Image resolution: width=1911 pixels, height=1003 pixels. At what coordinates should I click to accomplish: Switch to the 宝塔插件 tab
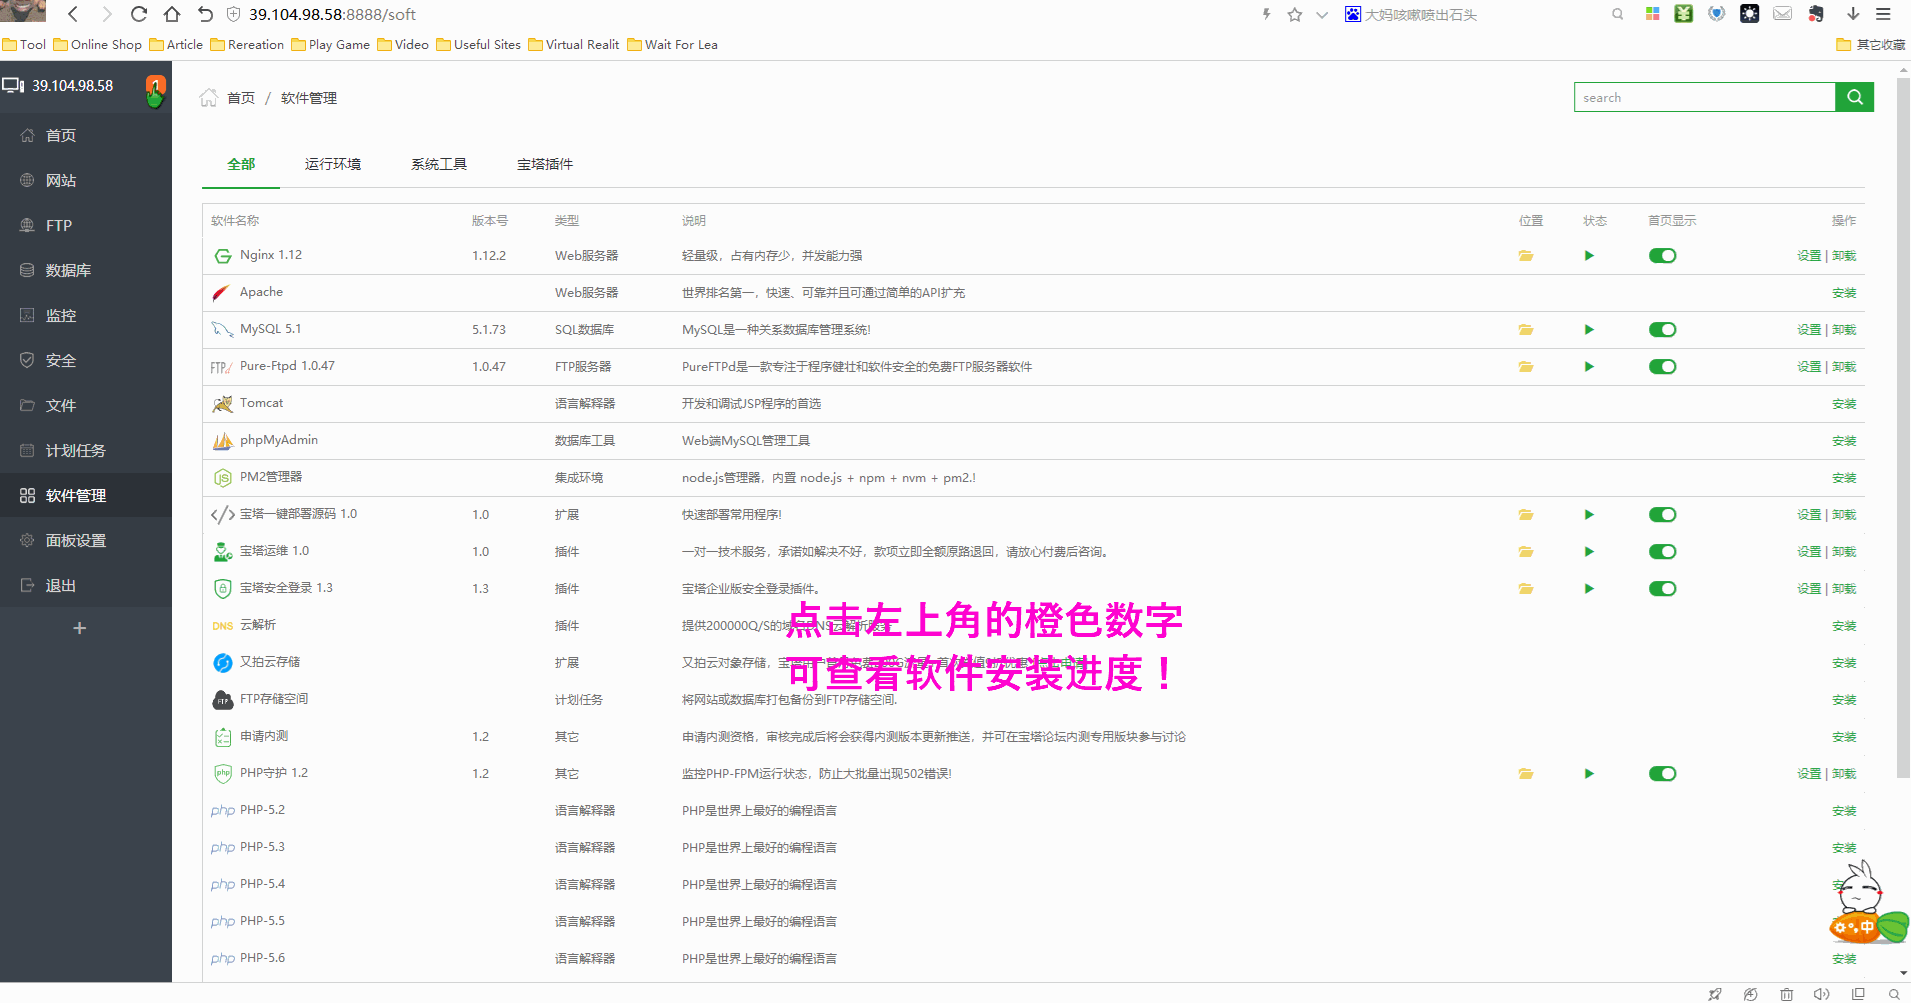pyautogui.click(x=545, y=164)
